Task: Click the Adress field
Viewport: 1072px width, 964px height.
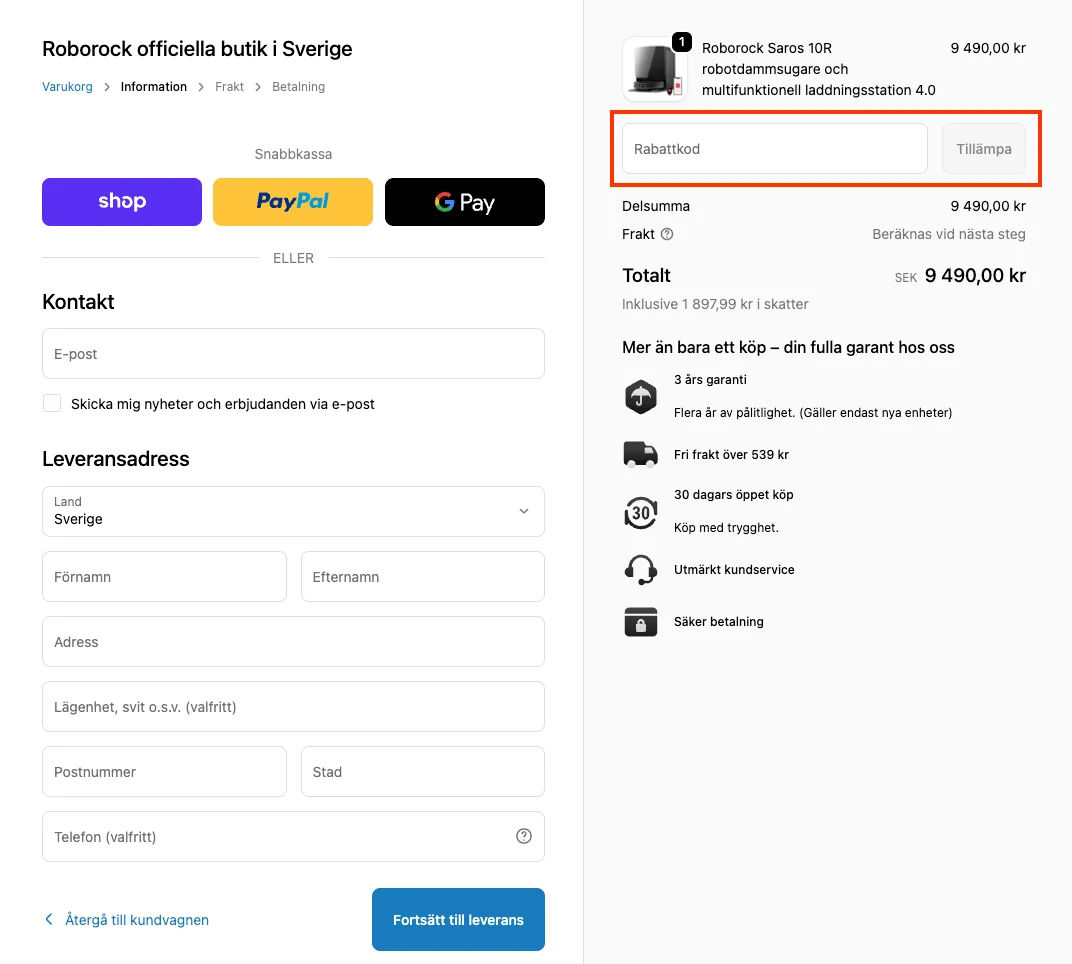Action: pos(293,641)
